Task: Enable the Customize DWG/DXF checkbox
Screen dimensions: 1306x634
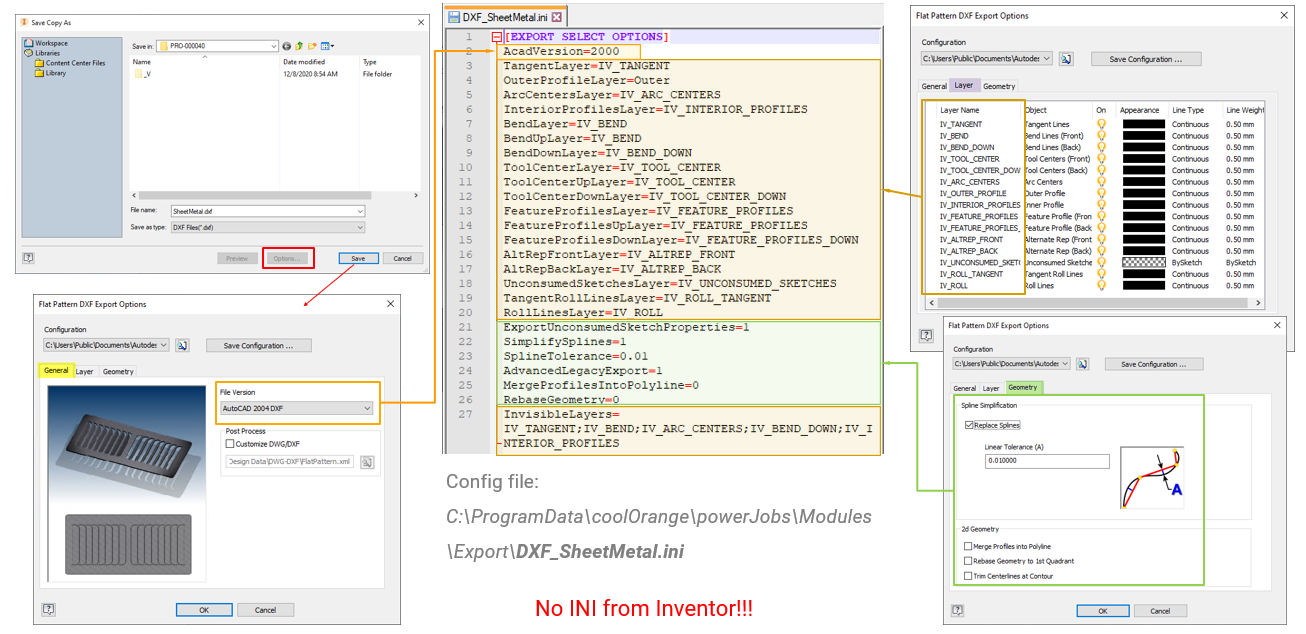Action: (x=231, y=443)
